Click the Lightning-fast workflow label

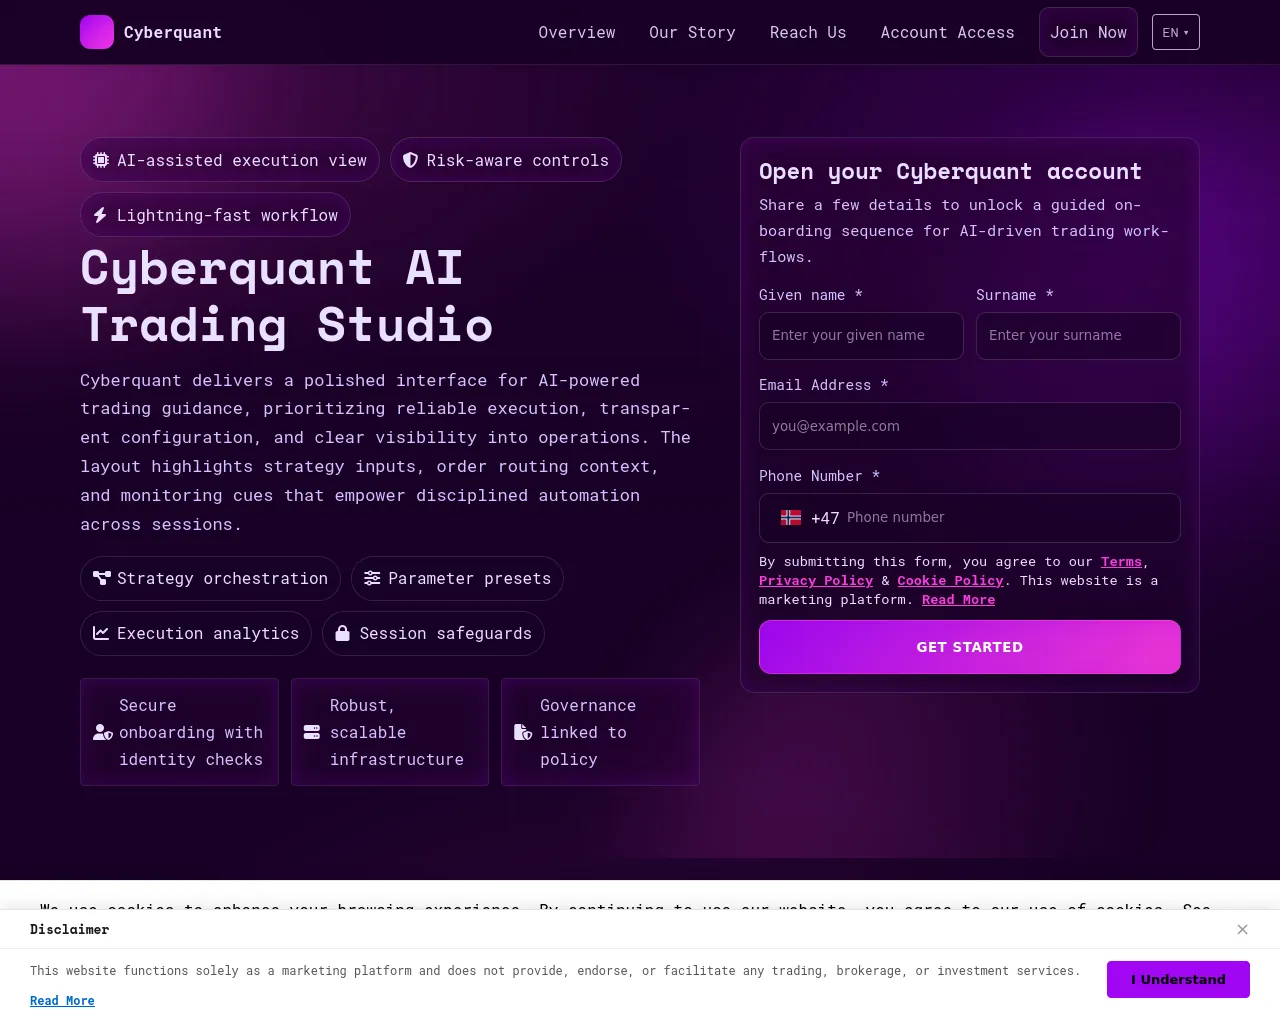click(x=227, y=215)
